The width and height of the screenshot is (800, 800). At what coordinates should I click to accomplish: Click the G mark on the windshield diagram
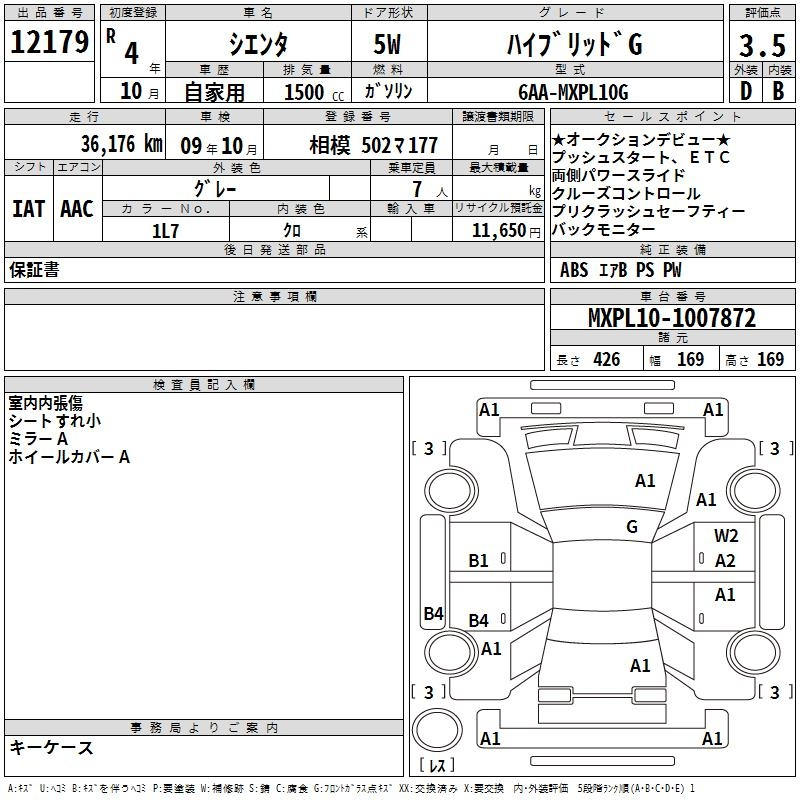631,527
